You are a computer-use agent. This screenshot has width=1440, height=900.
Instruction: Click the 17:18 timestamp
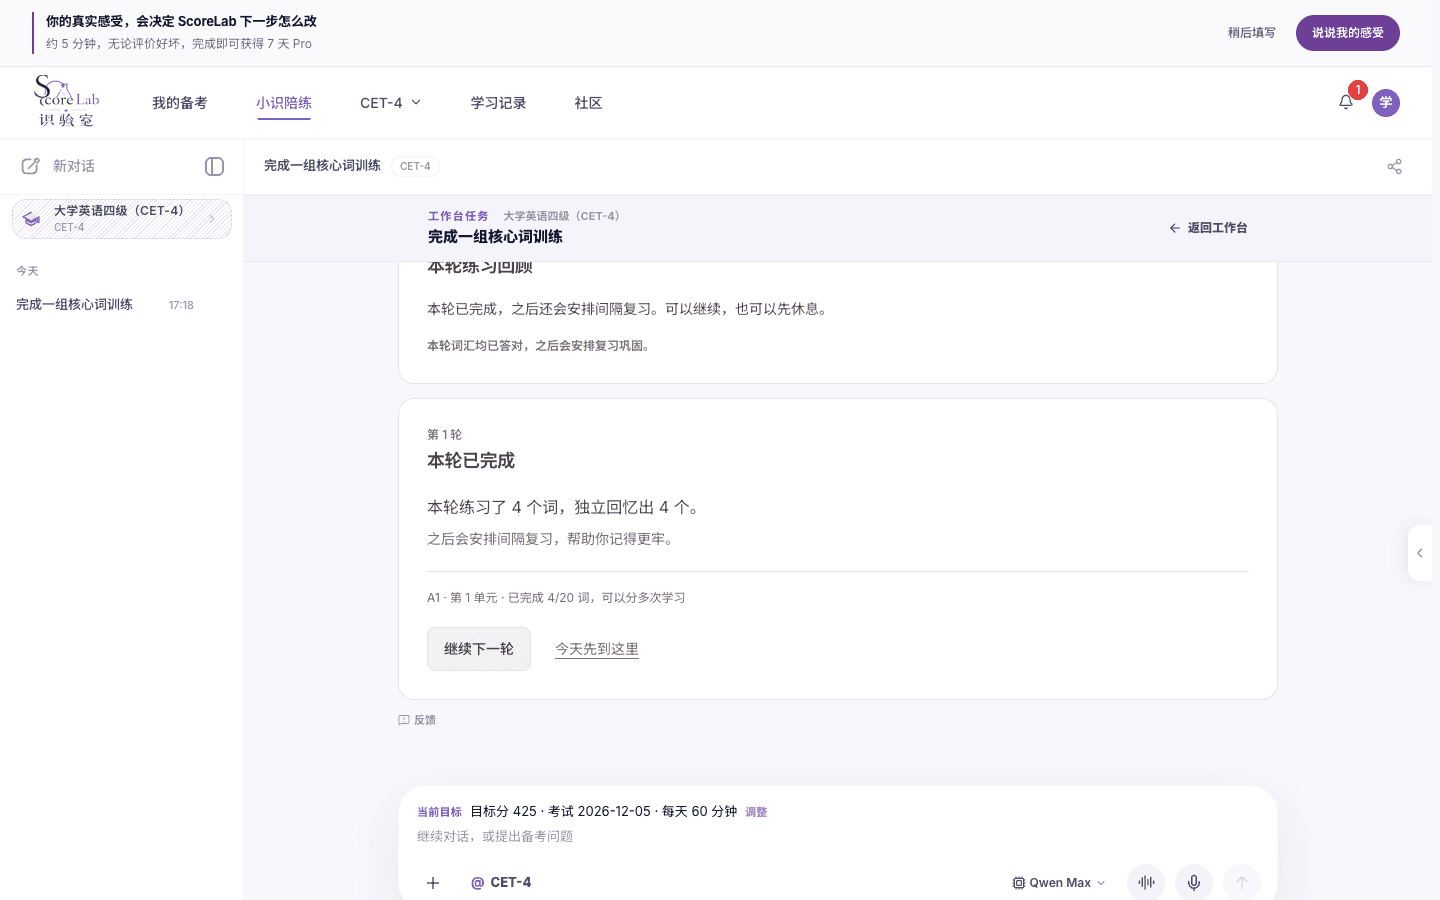[181, 305]
